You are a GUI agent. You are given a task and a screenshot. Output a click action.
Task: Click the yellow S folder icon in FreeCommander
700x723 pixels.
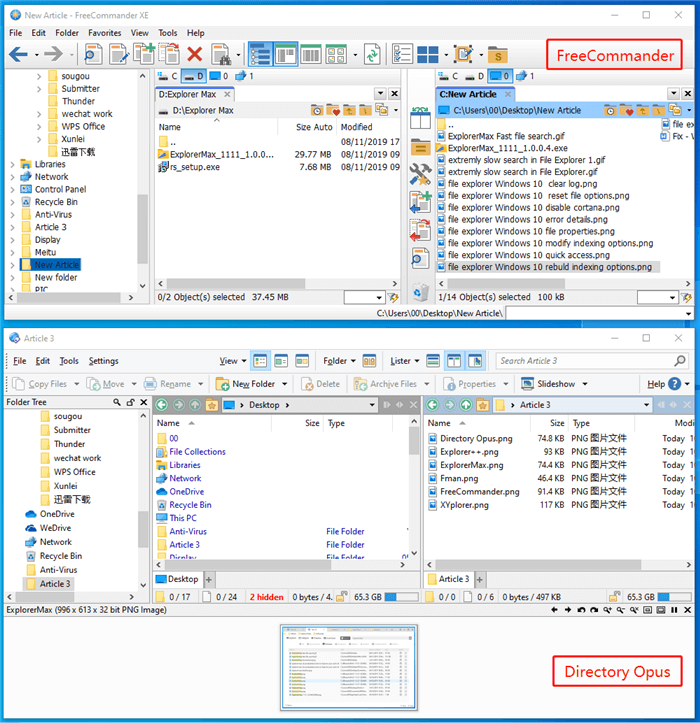498,54
